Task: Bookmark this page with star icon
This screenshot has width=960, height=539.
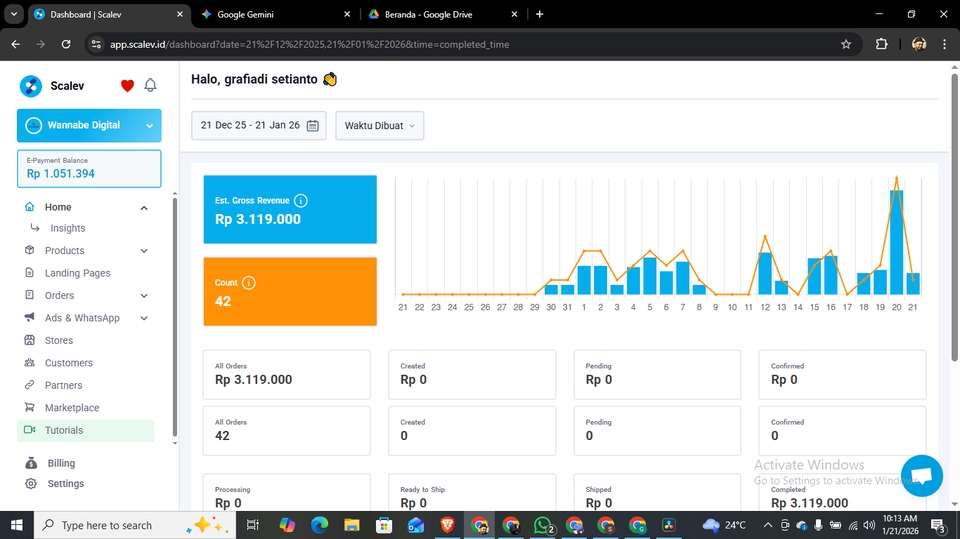Action: pos(846,44)
